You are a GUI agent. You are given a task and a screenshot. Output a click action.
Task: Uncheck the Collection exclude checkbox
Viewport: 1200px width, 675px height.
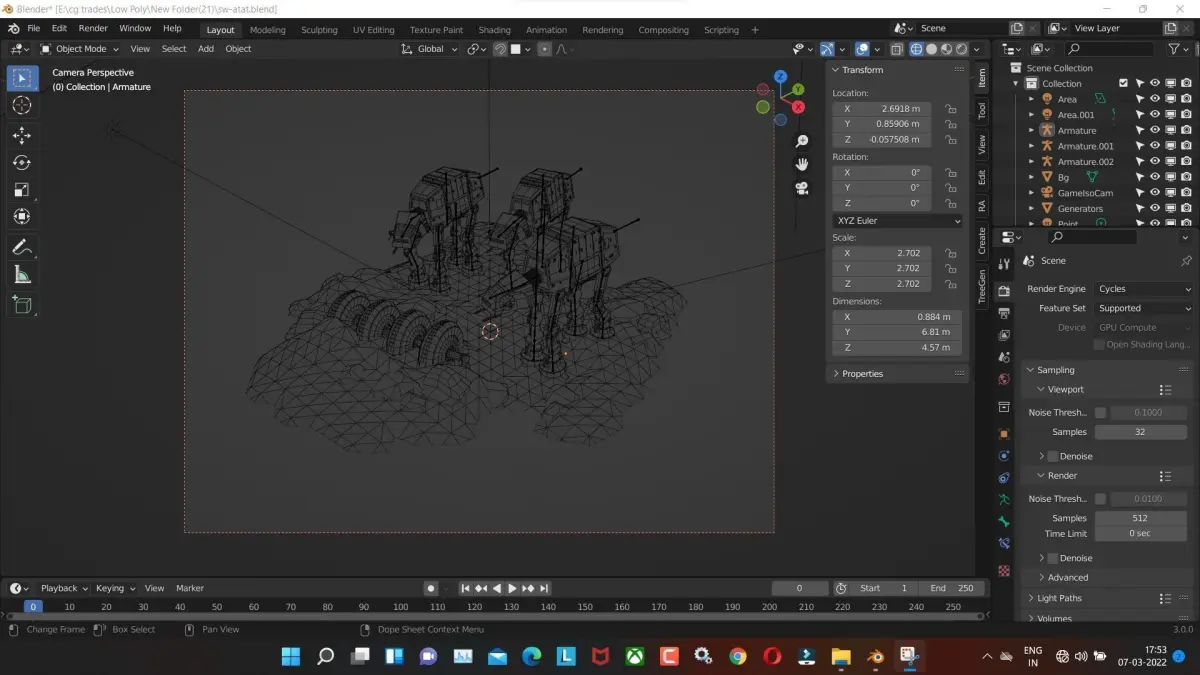(1124, 84)
